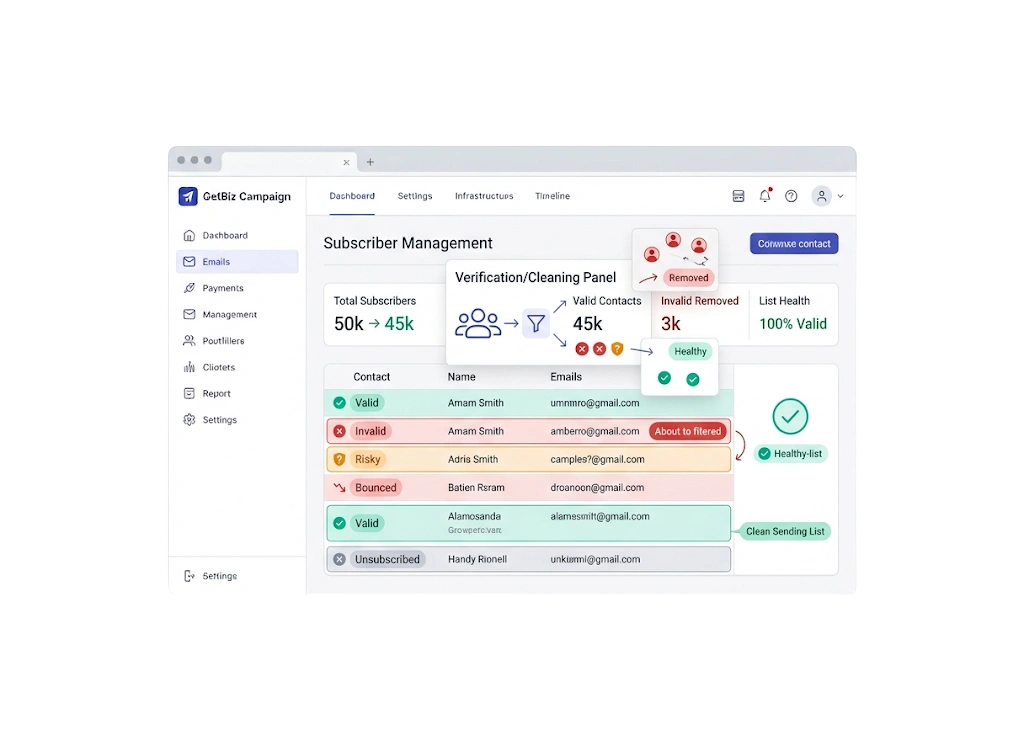Open the Timeline tab
The image size is (1024, 741).
(552, 196)
